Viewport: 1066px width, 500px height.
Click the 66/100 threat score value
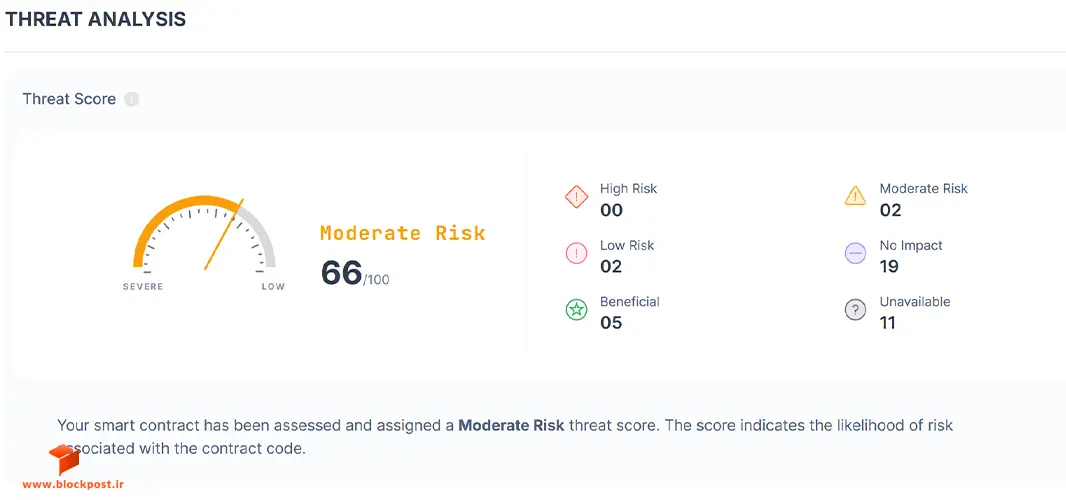(x=355, y=273)
